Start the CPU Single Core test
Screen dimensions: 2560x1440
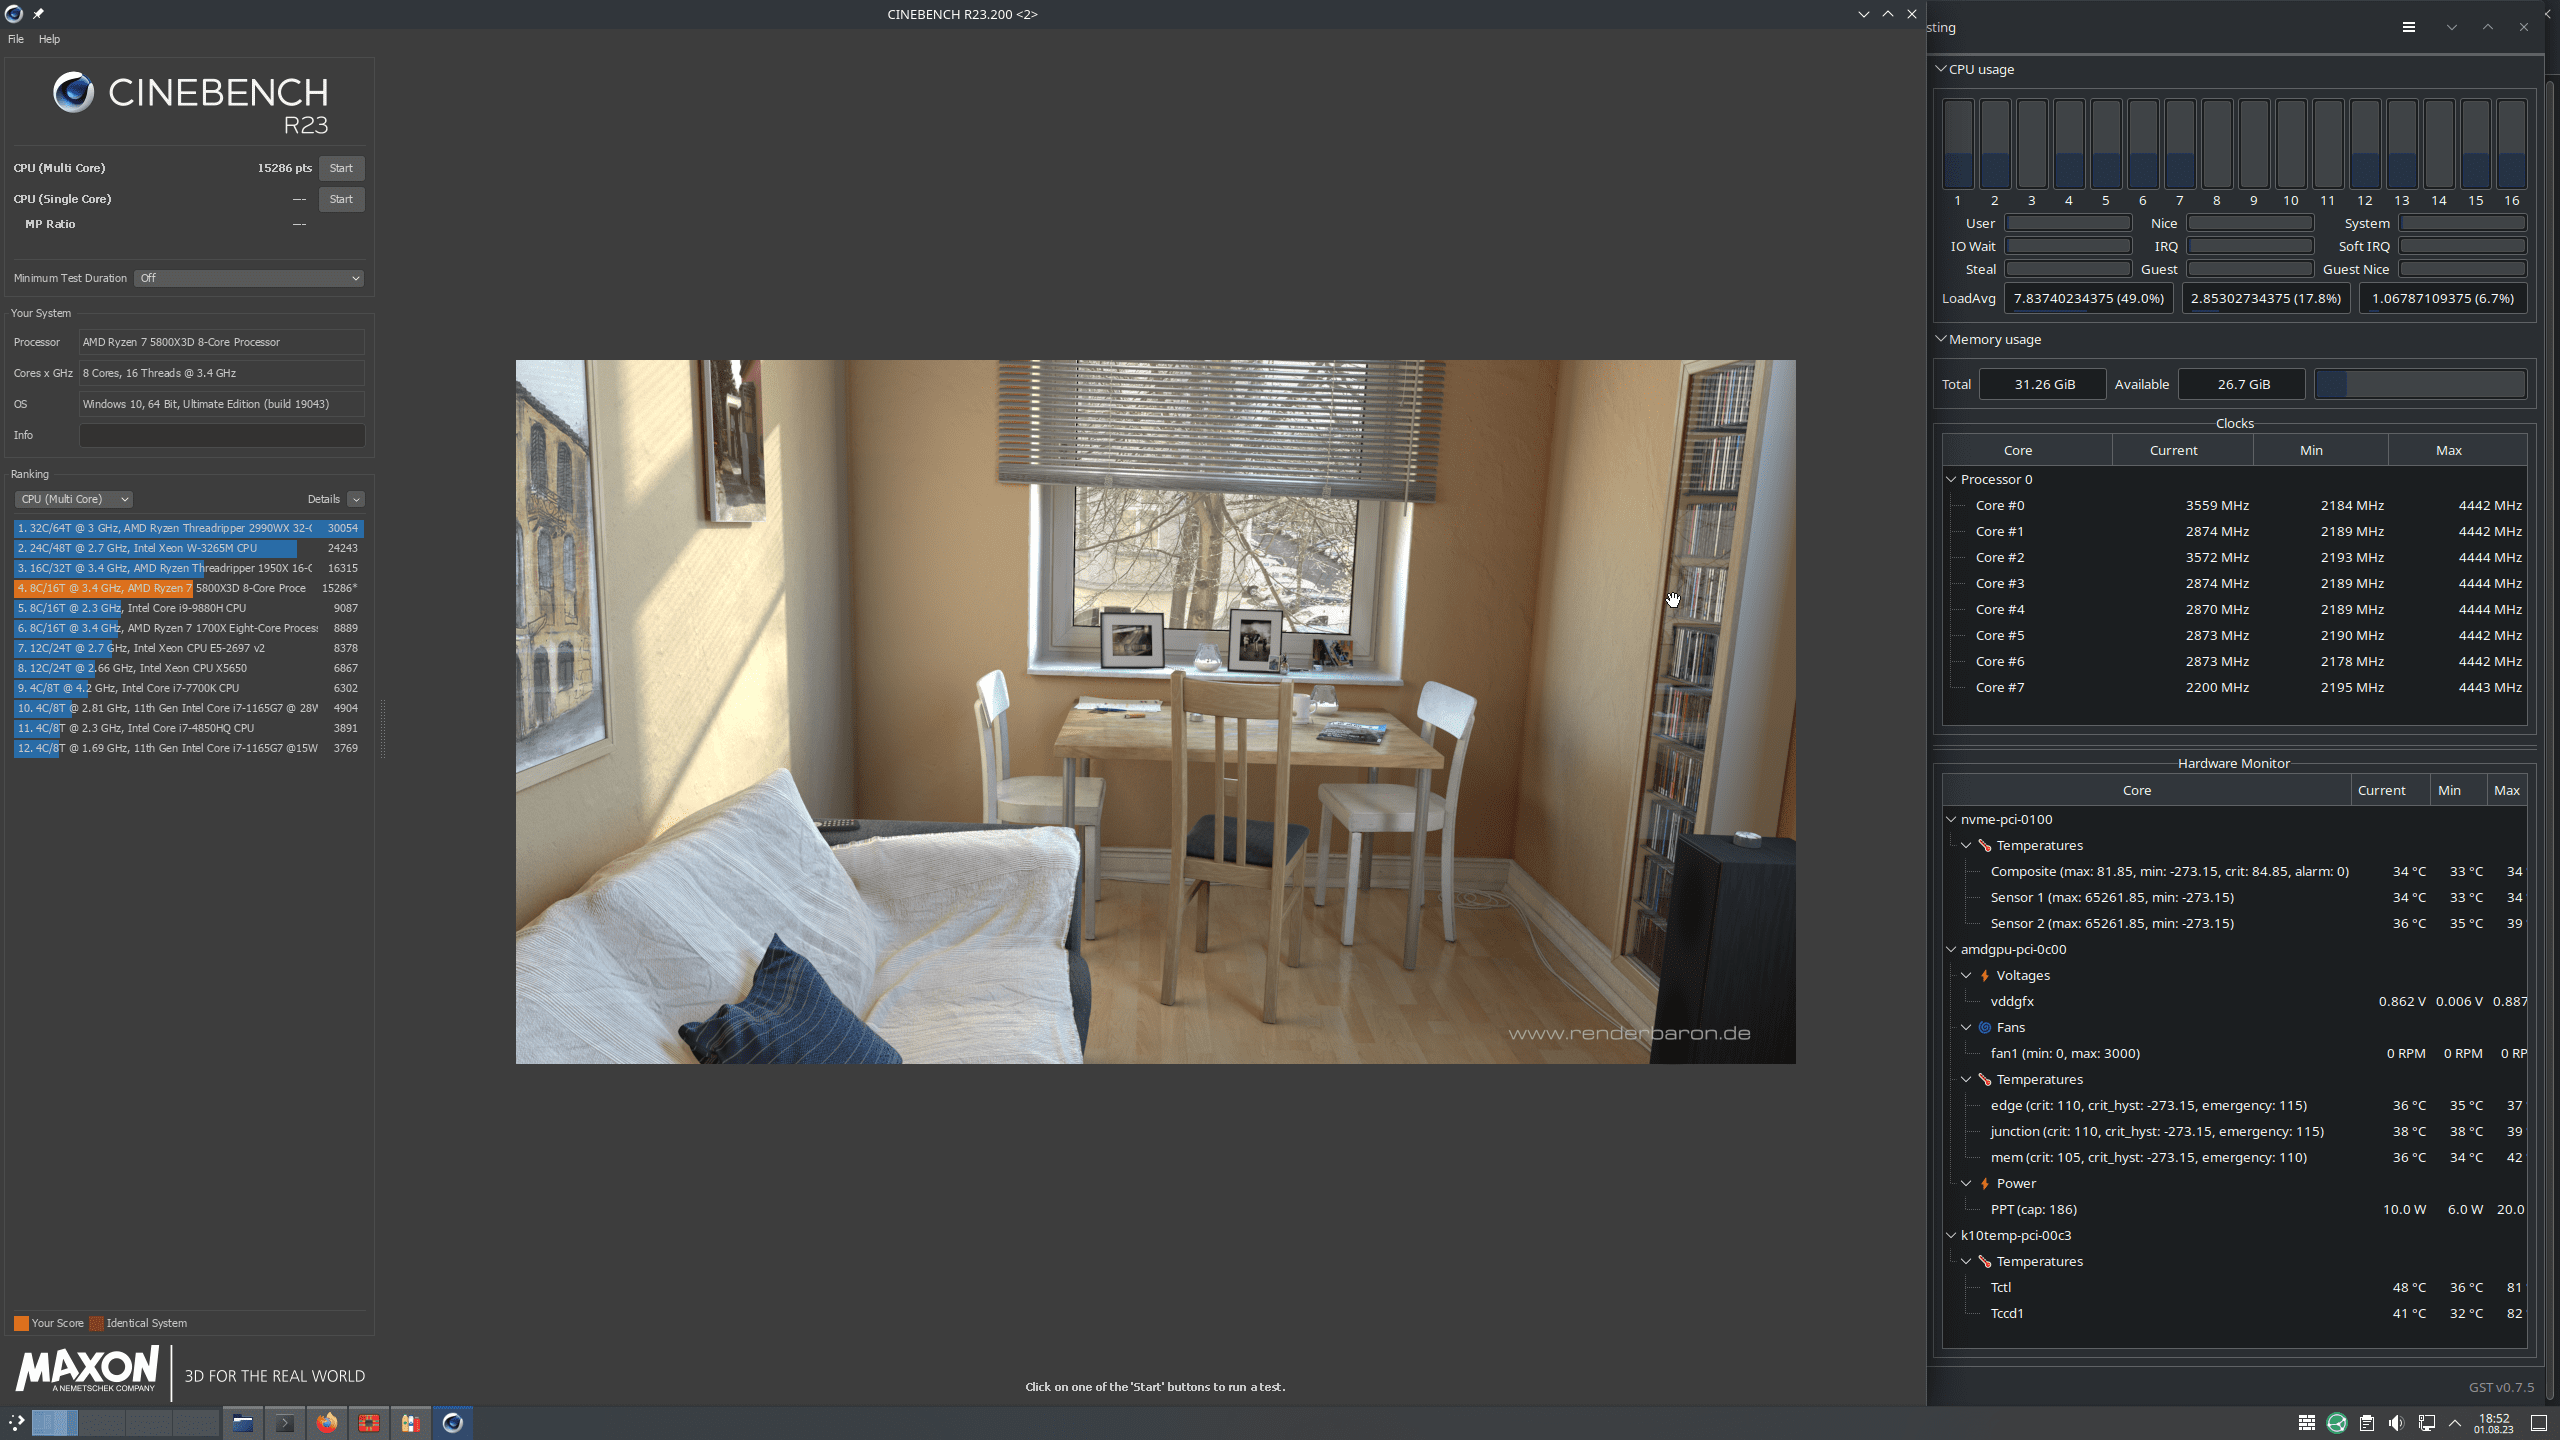pos(341,199)
